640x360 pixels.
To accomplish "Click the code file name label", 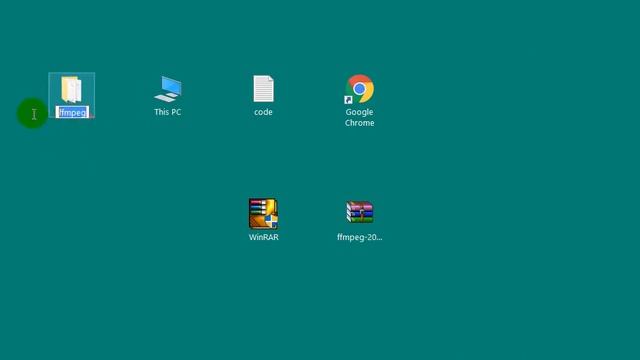I will coord(263,112).
